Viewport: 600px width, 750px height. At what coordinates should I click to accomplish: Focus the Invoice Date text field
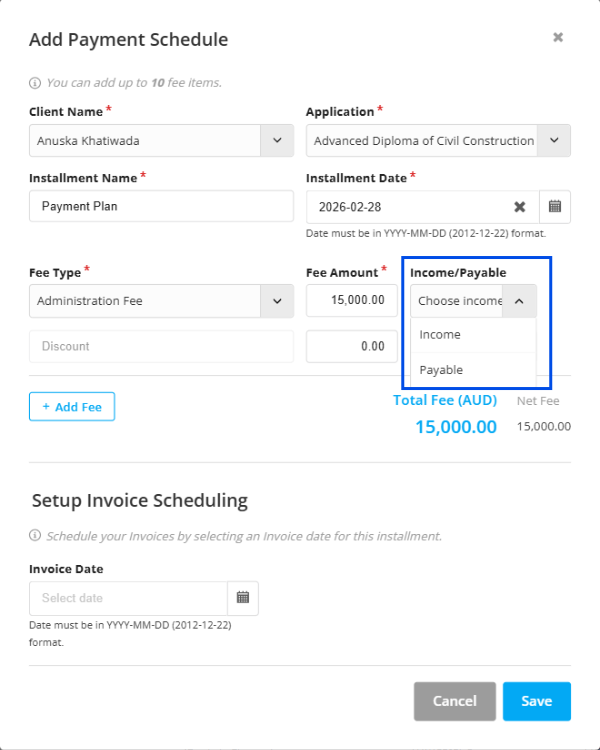pyautogui.click(x=129, y=598)
